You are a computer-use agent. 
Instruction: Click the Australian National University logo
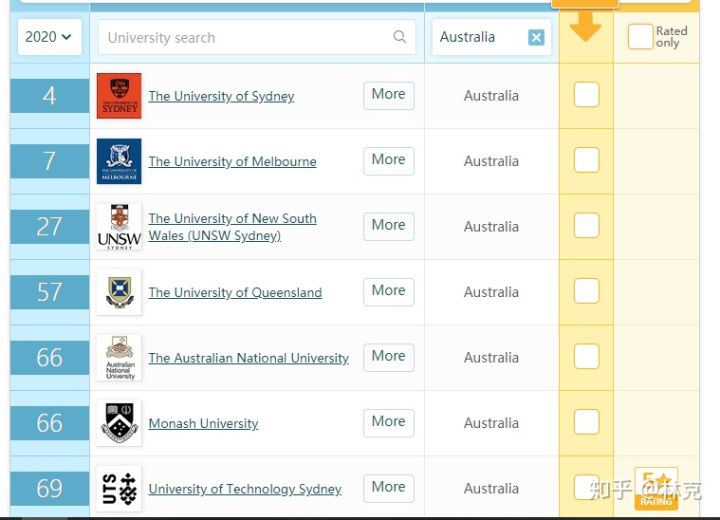tap(119, 357)
